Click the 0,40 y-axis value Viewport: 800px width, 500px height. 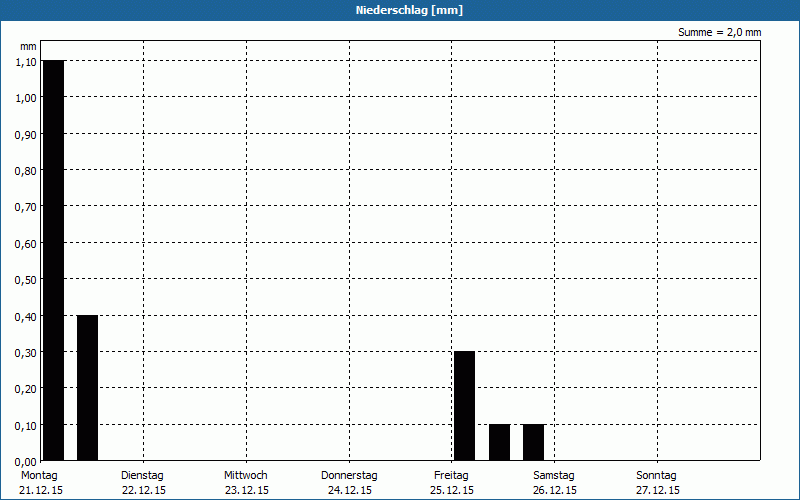tap(26, 317)
